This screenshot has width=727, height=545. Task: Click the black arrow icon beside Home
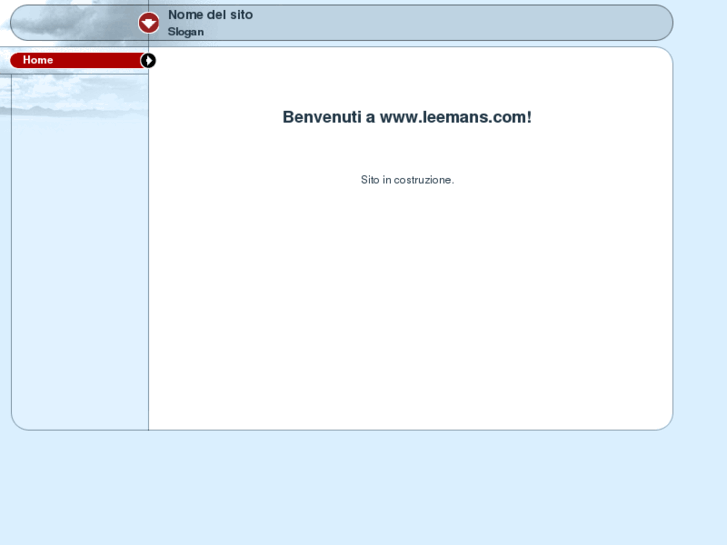click(148, 60)
